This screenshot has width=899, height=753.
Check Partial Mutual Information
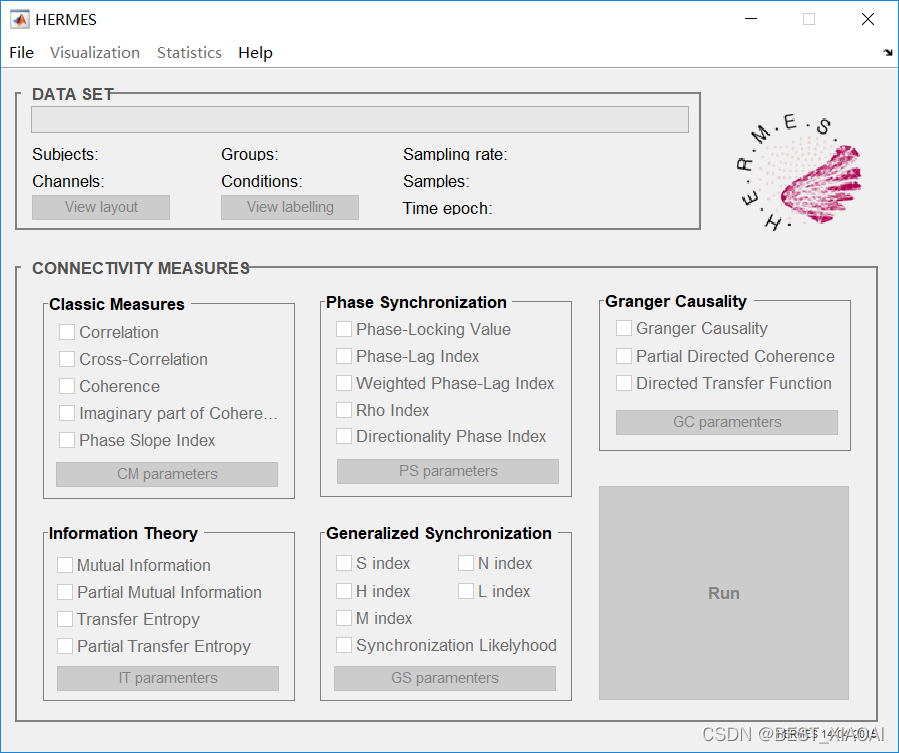pos(65,592)
